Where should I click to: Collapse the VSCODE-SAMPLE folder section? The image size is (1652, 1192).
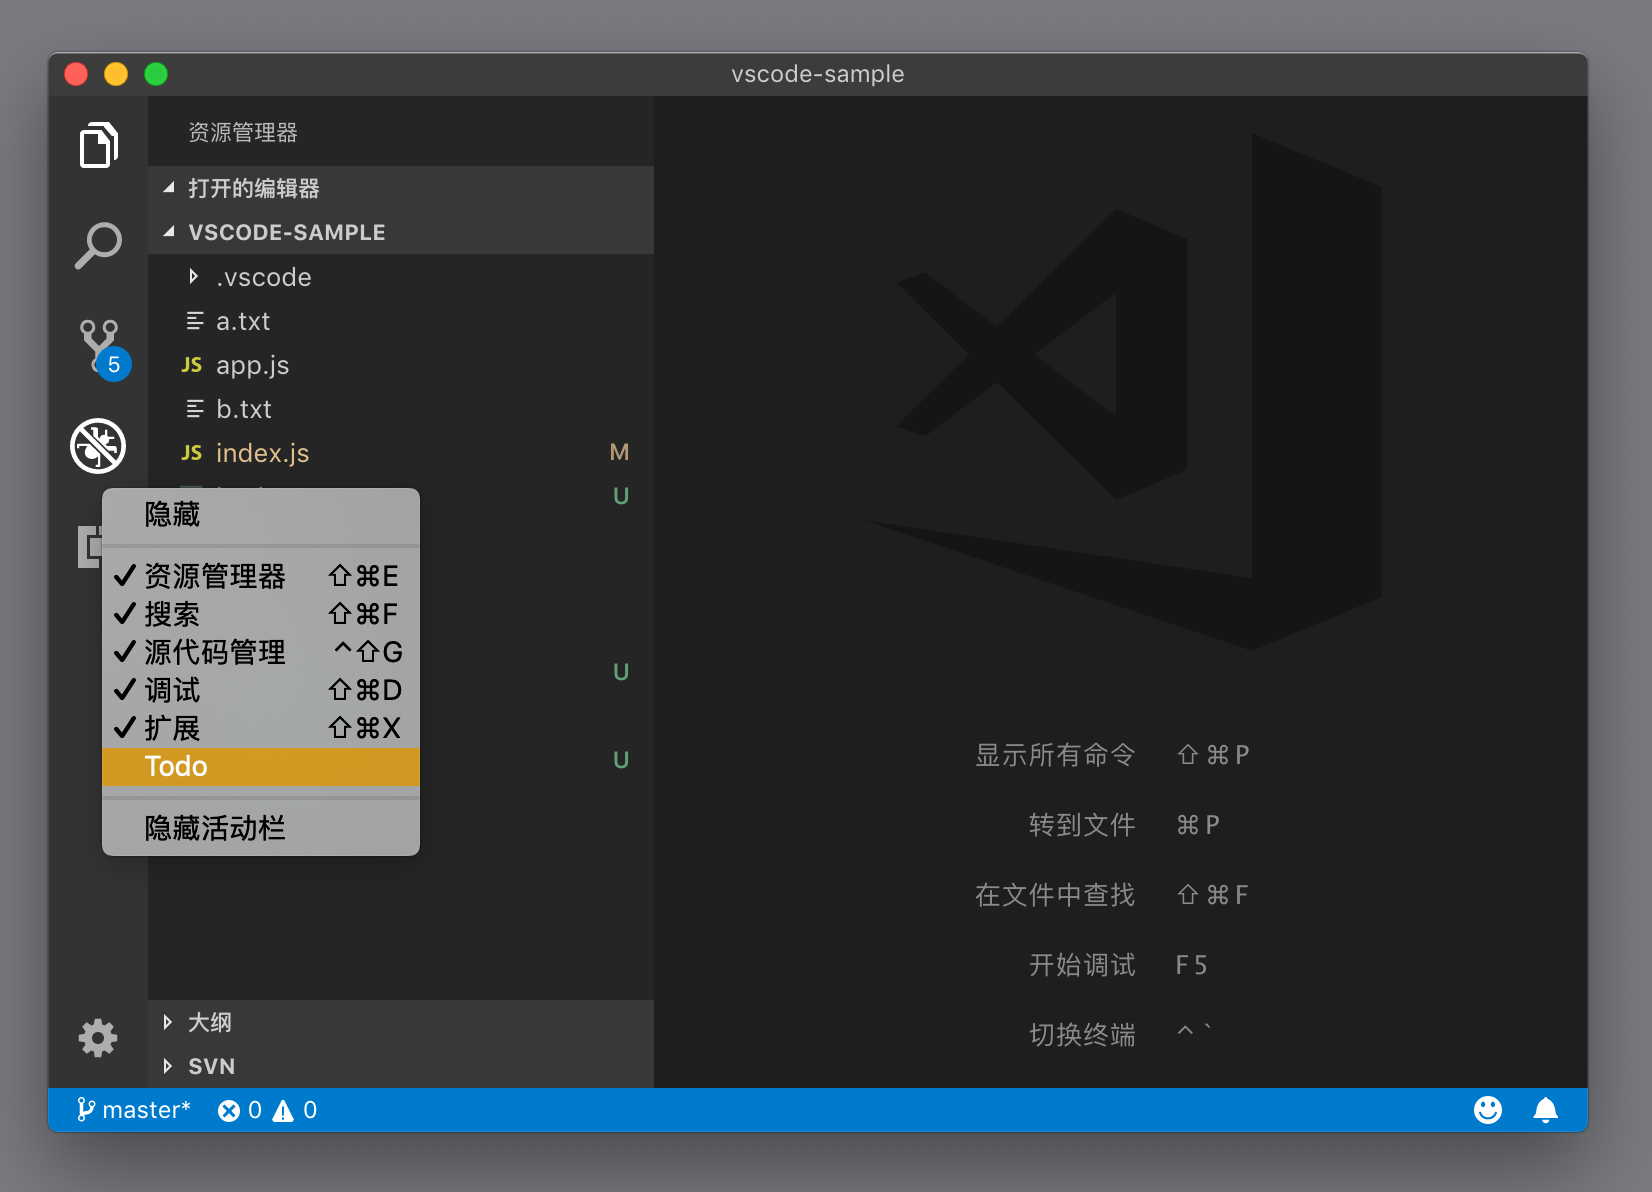(401, 232)
